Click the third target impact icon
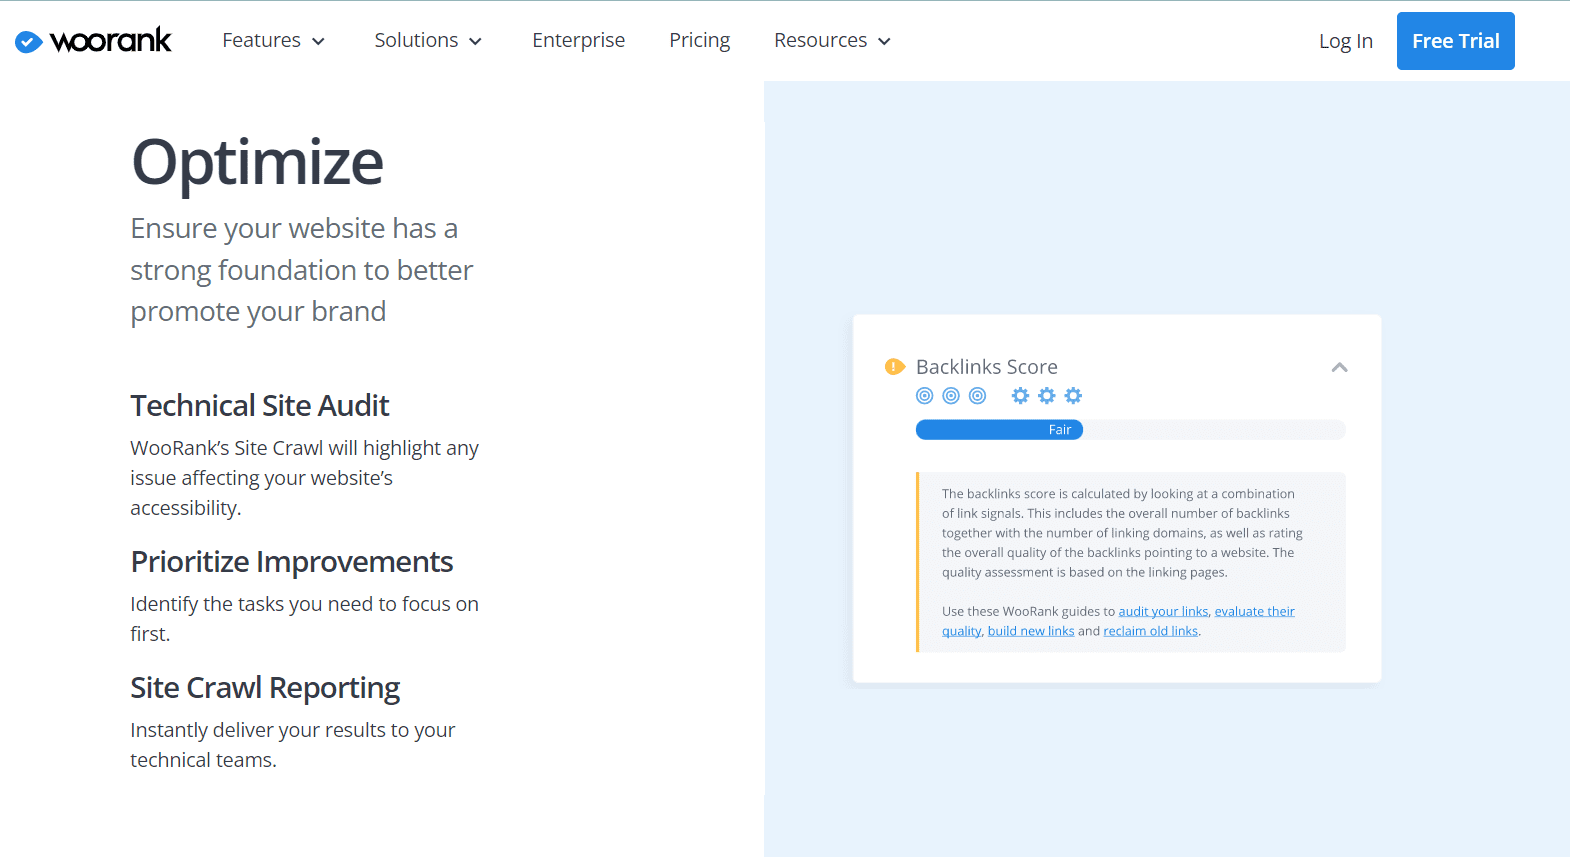This screenshot has height=857, width=1570. [978, 396]
